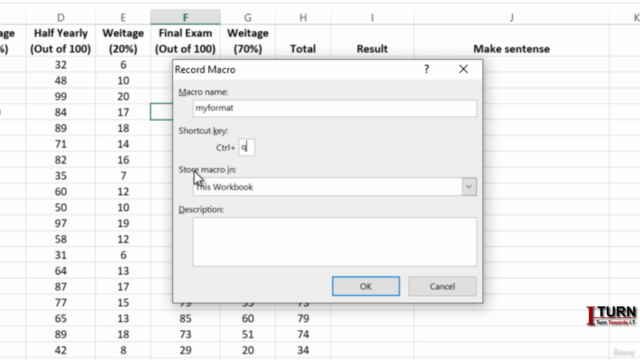Click the Weitage (20%) heading cell
The image size is (640, 360).
click(x=123, y=41)
